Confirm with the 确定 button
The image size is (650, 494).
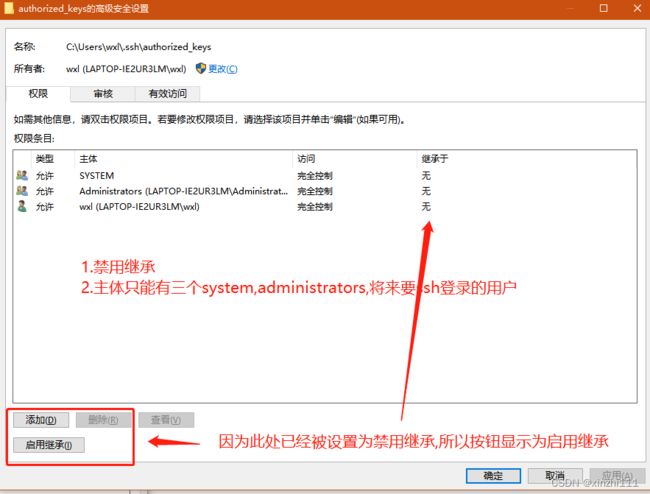[493, 476]
